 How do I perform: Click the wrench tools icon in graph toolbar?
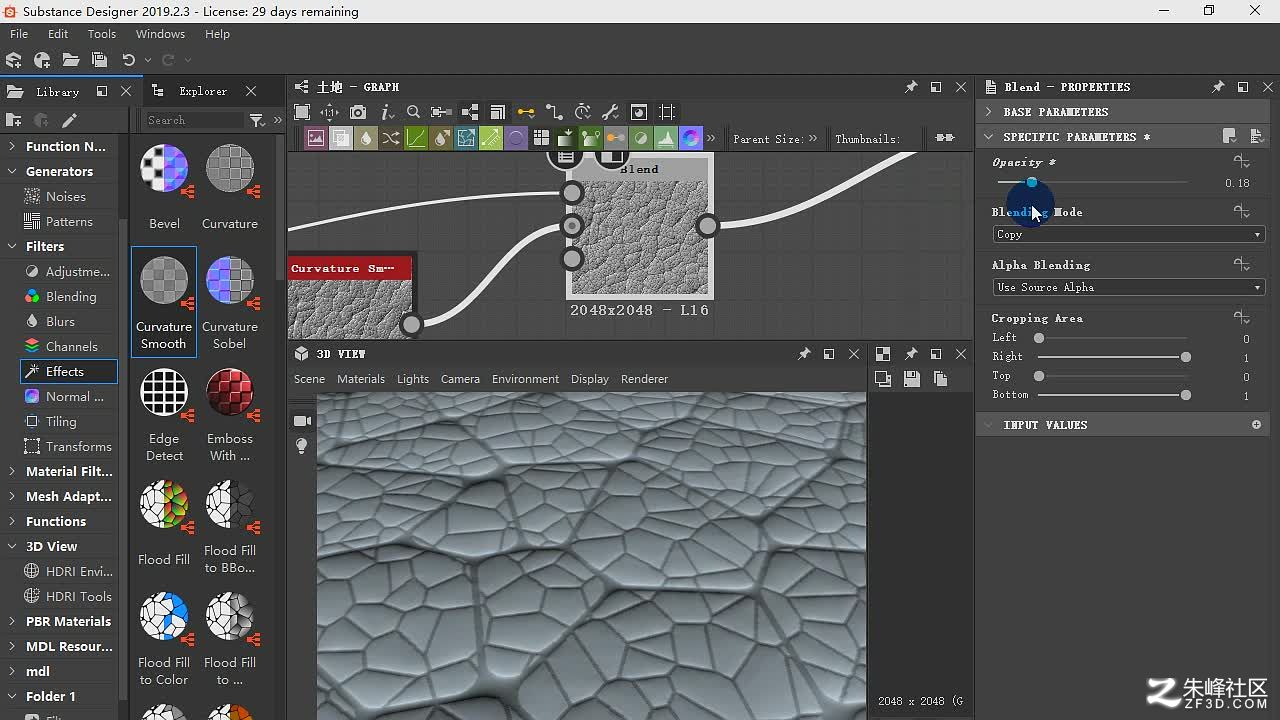pyautogui.click(x=610, y=112)
